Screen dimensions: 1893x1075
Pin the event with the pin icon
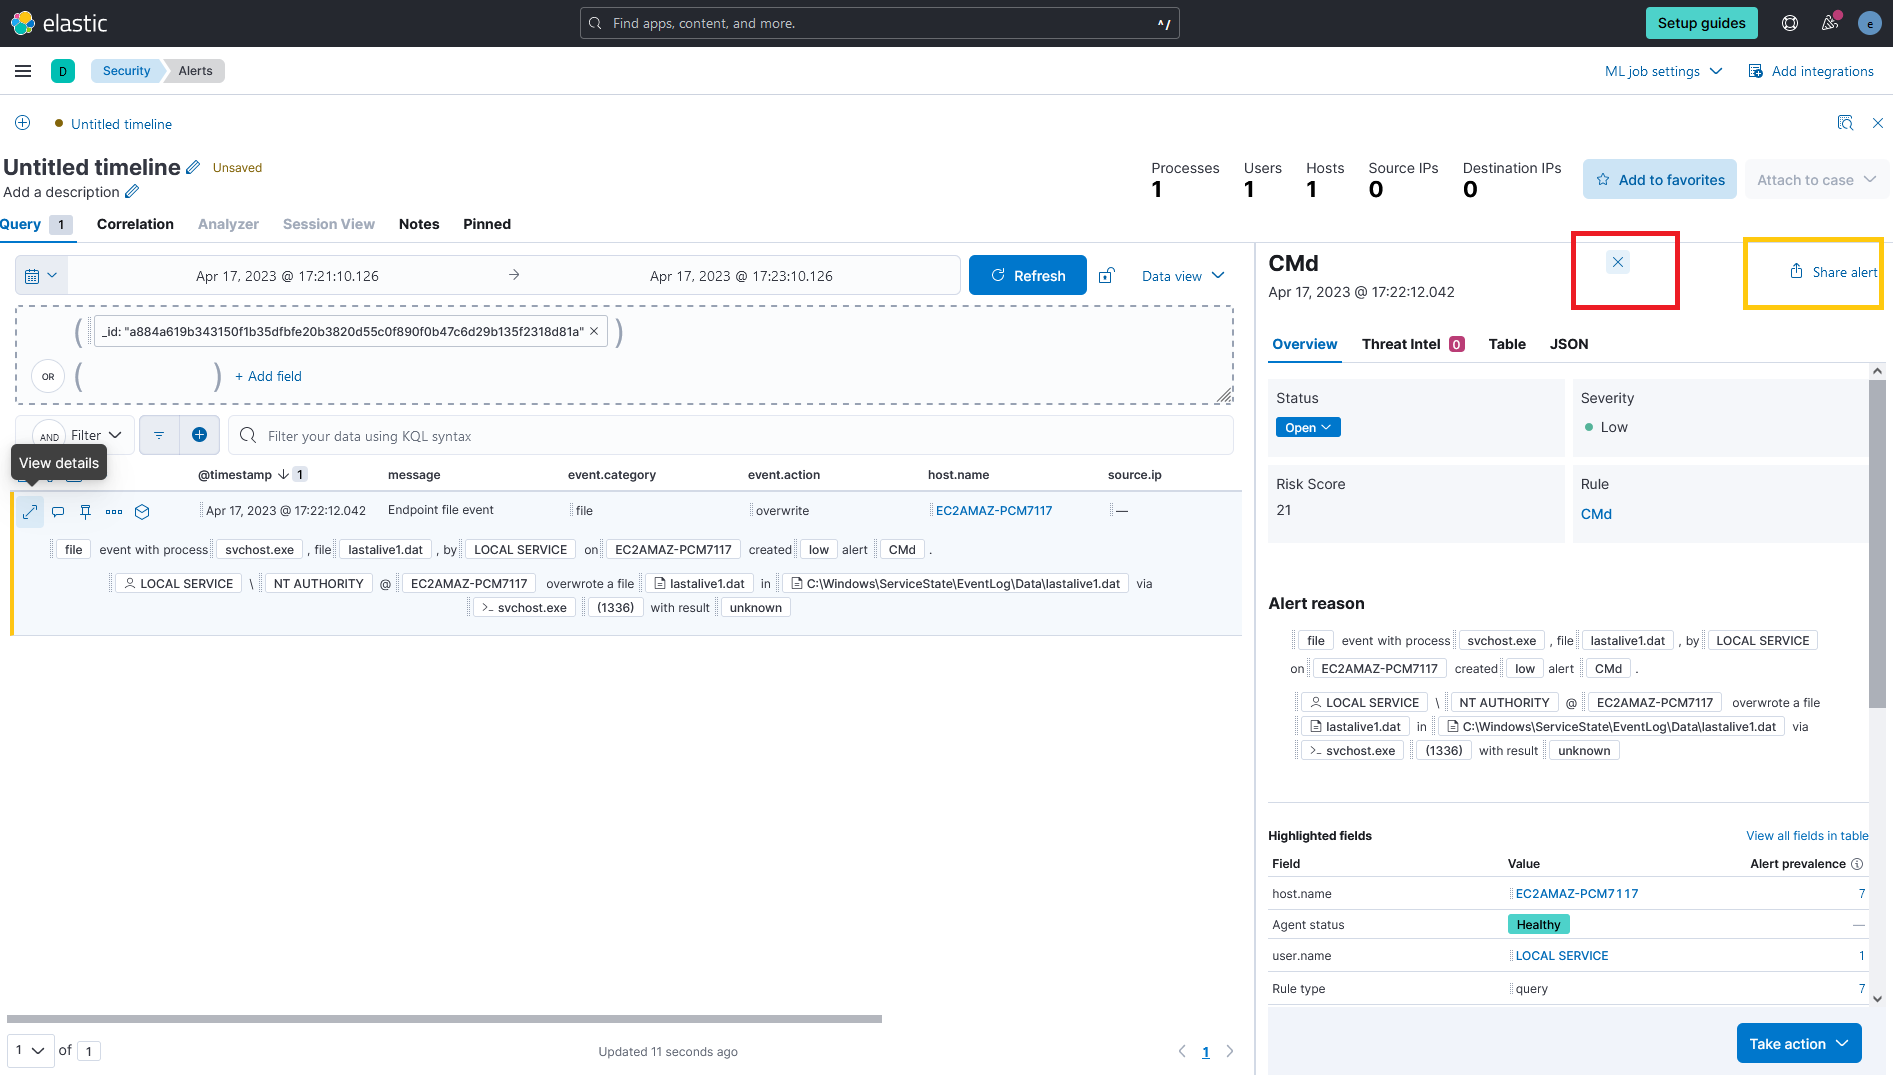(85, 511)
